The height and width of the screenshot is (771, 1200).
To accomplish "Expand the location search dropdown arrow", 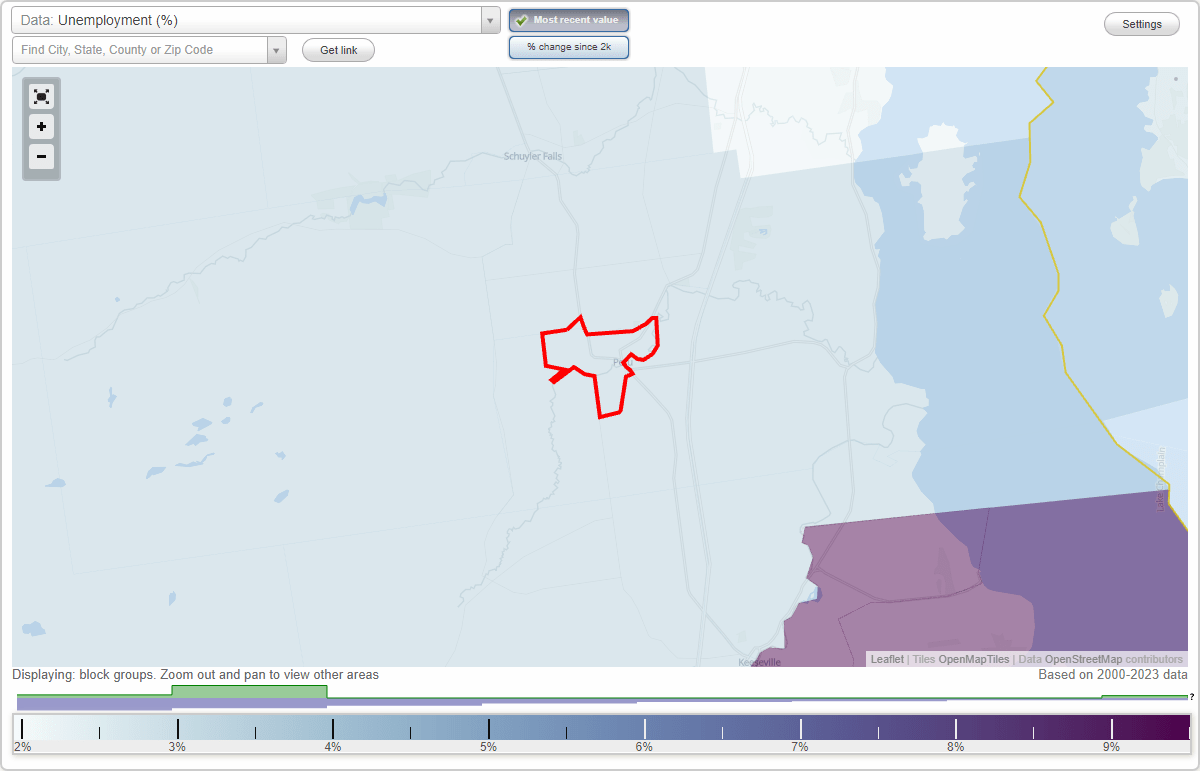I will tap(277, 50).
